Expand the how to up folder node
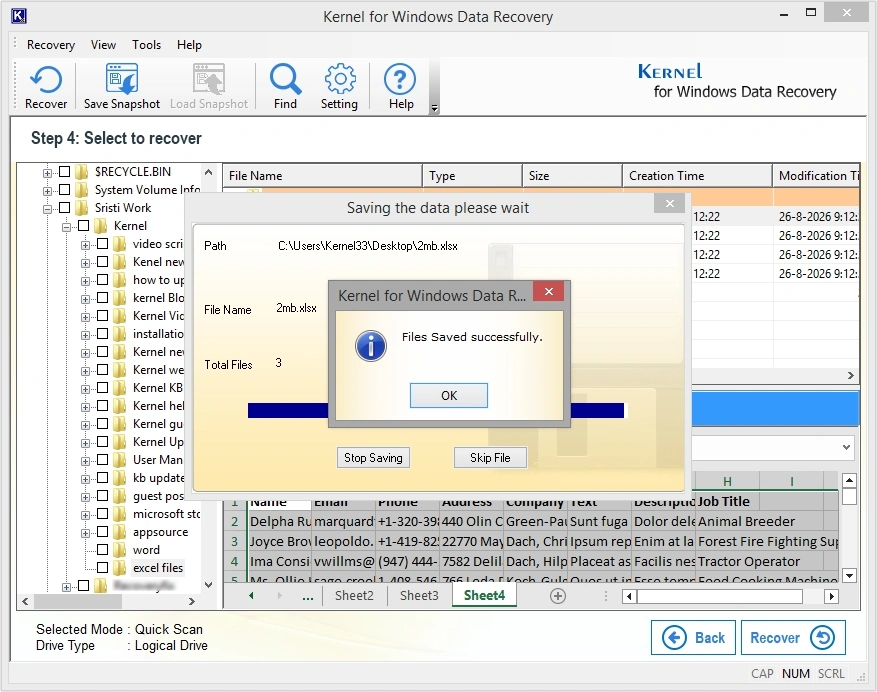Image resolution: width=877 pixels, height=692 pixels. [85, 281]
